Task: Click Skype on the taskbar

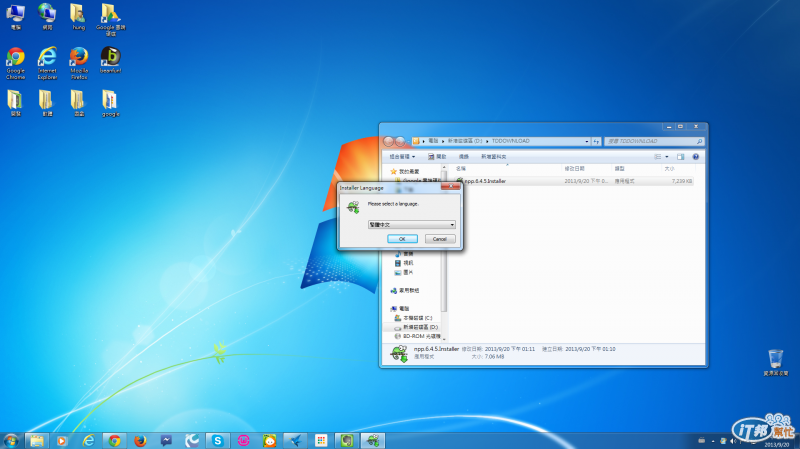Action: click(x=217, y=441)
